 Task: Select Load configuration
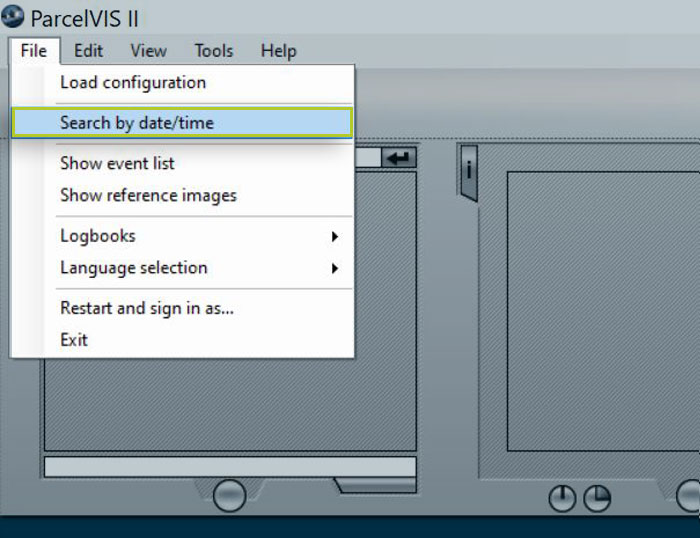tap(182, 83)
